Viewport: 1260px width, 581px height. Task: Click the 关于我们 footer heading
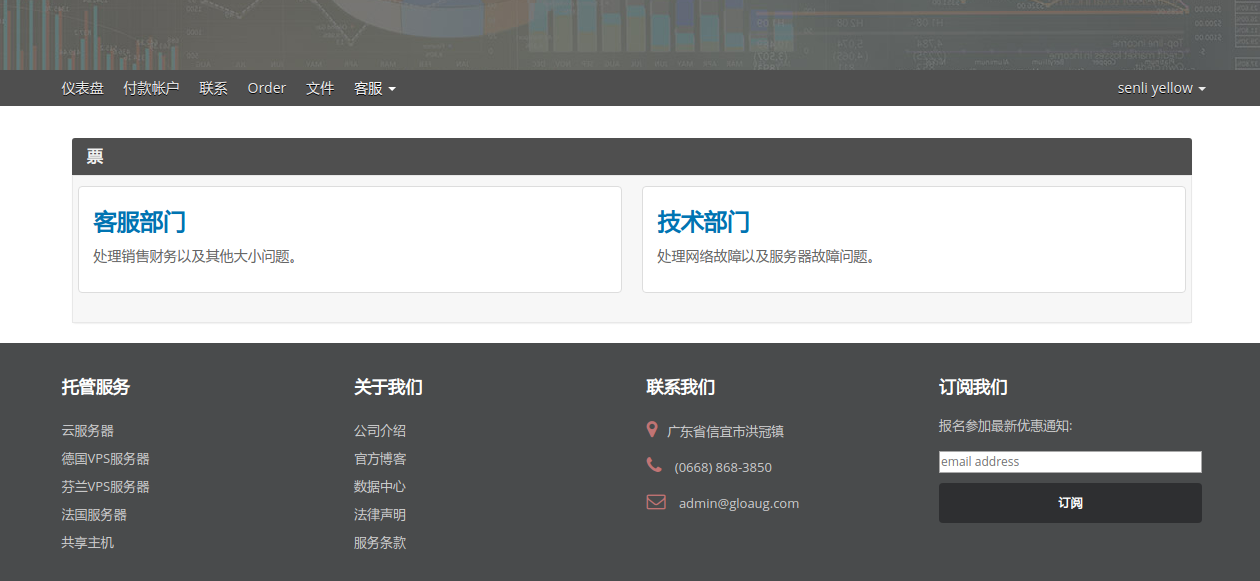coord(388,387)
